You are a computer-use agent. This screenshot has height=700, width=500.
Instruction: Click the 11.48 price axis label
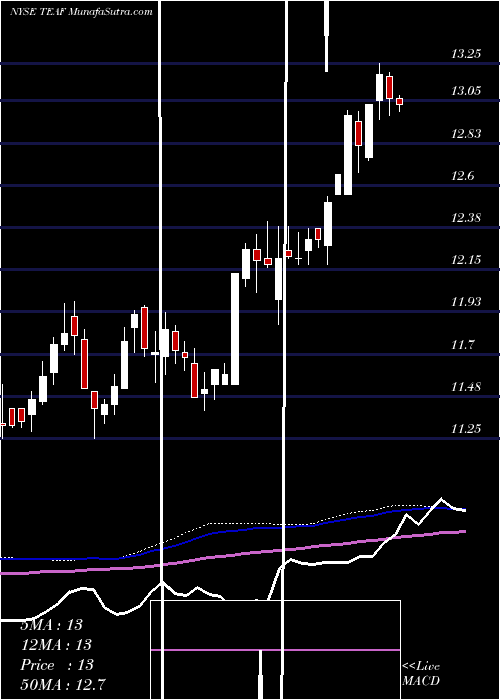coord(466,387)
